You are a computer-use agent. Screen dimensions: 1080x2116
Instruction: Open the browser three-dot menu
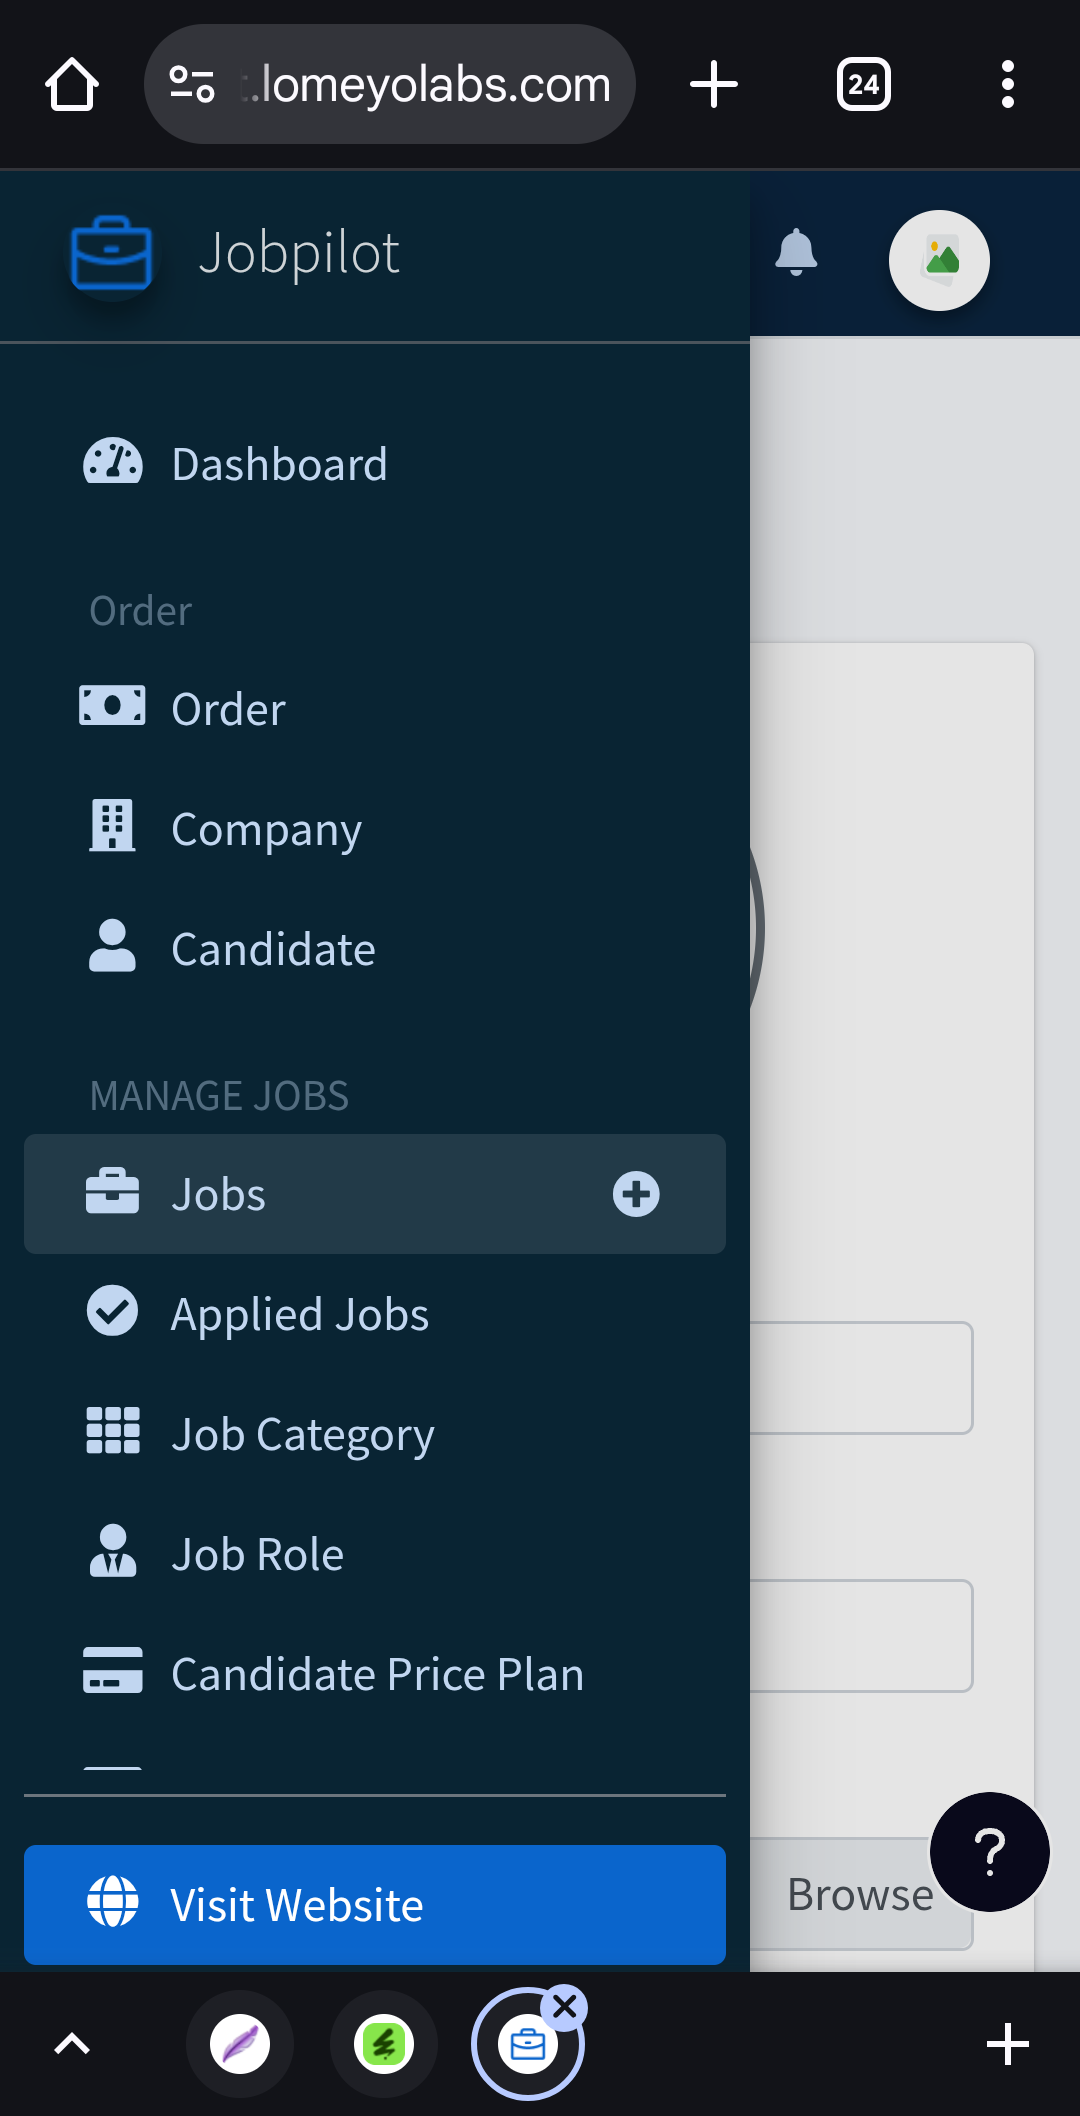(1008, 84)
